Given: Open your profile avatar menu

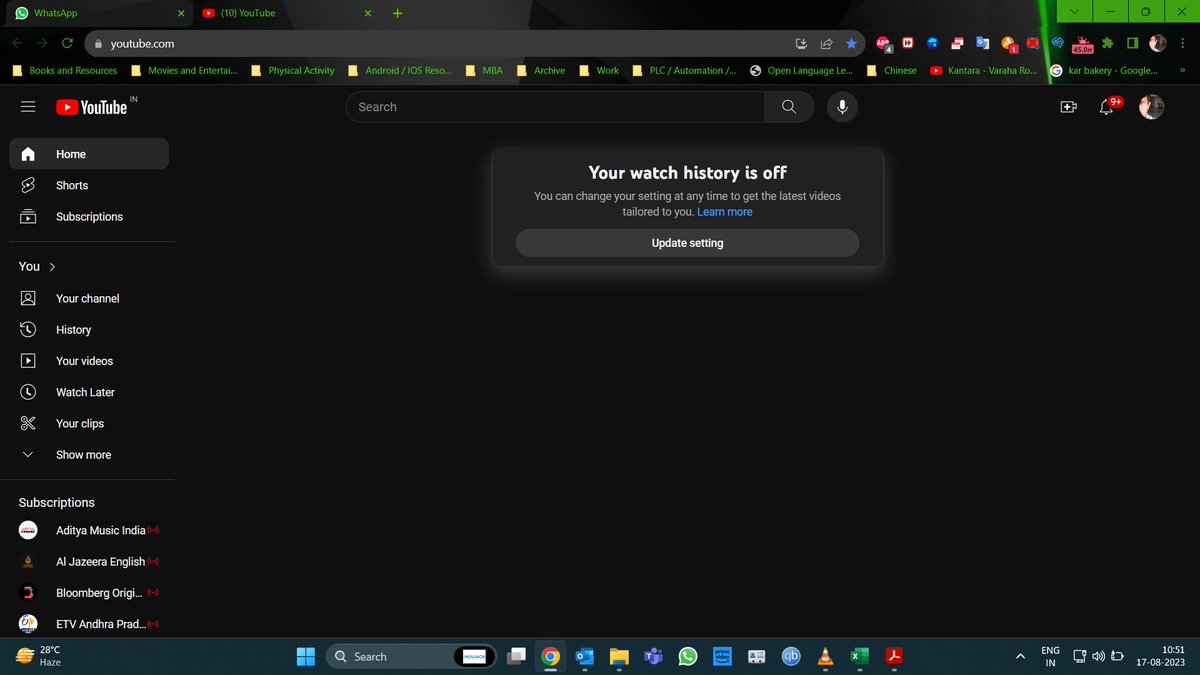Looking at the screenshot, I should point(1150,106).
